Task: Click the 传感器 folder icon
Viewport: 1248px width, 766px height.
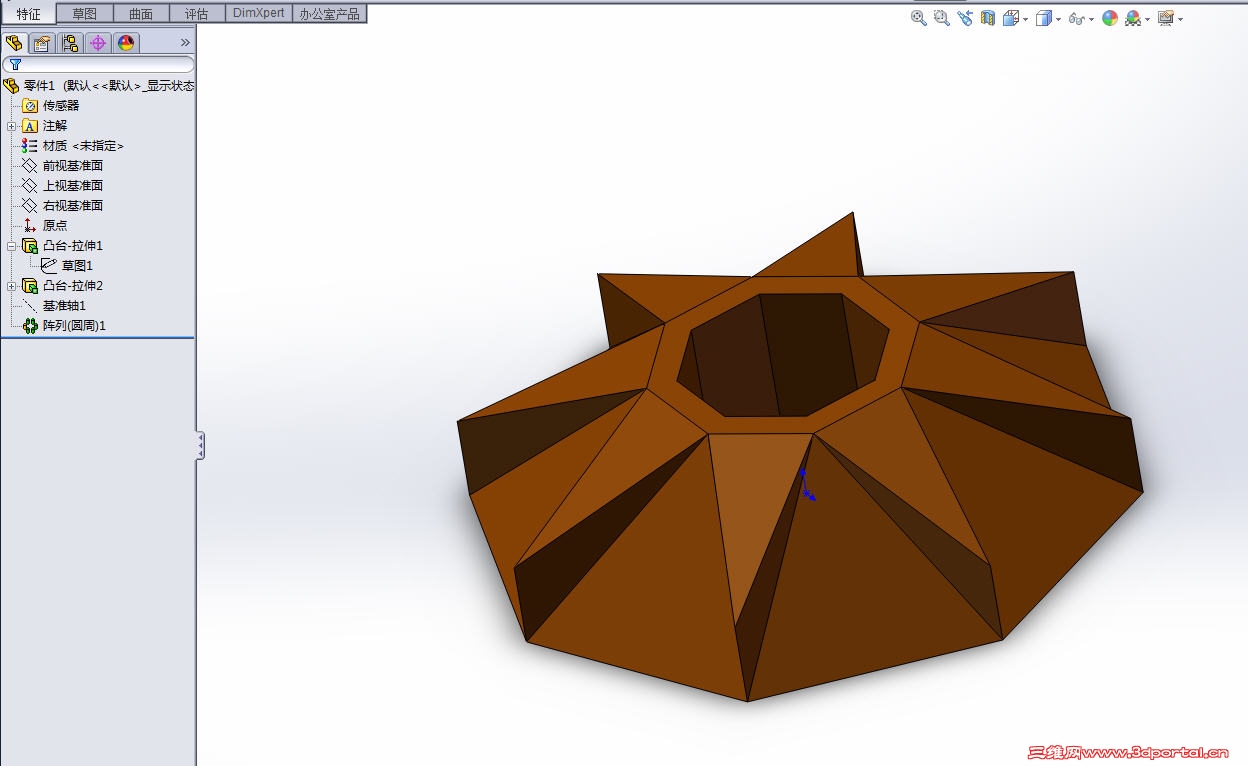Action: click(x=30, y=106)
